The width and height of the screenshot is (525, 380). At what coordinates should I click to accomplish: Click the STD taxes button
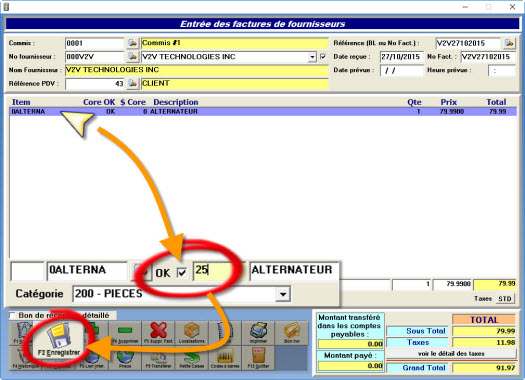point(504,299)
